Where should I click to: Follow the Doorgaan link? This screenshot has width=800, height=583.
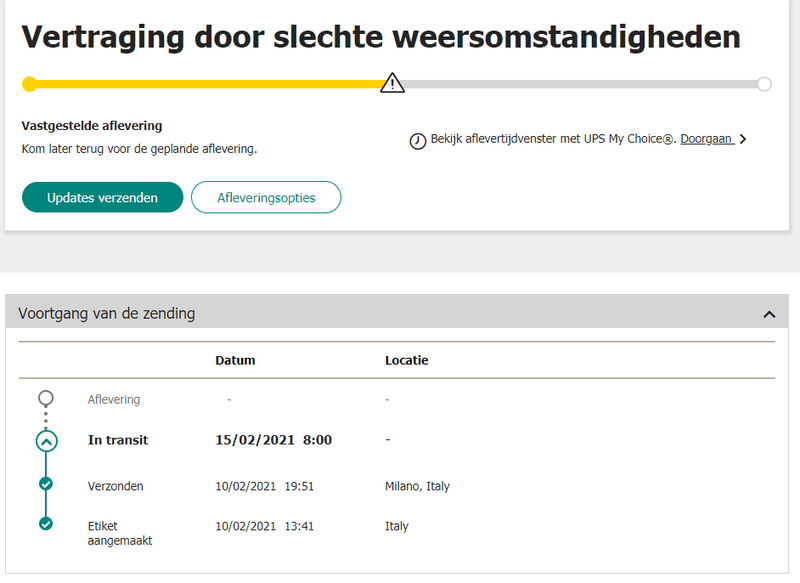706,140
